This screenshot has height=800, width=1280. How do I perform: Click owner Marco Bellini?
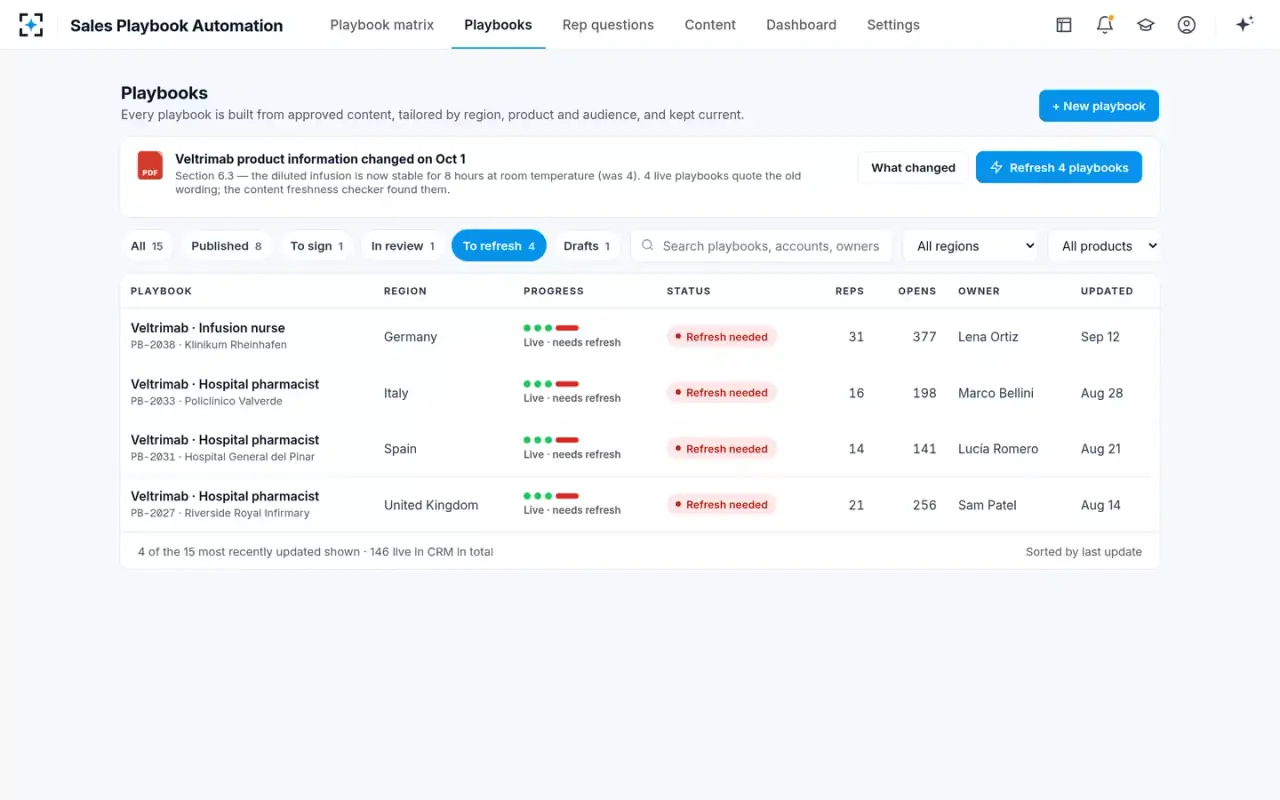tap(996, 393)
